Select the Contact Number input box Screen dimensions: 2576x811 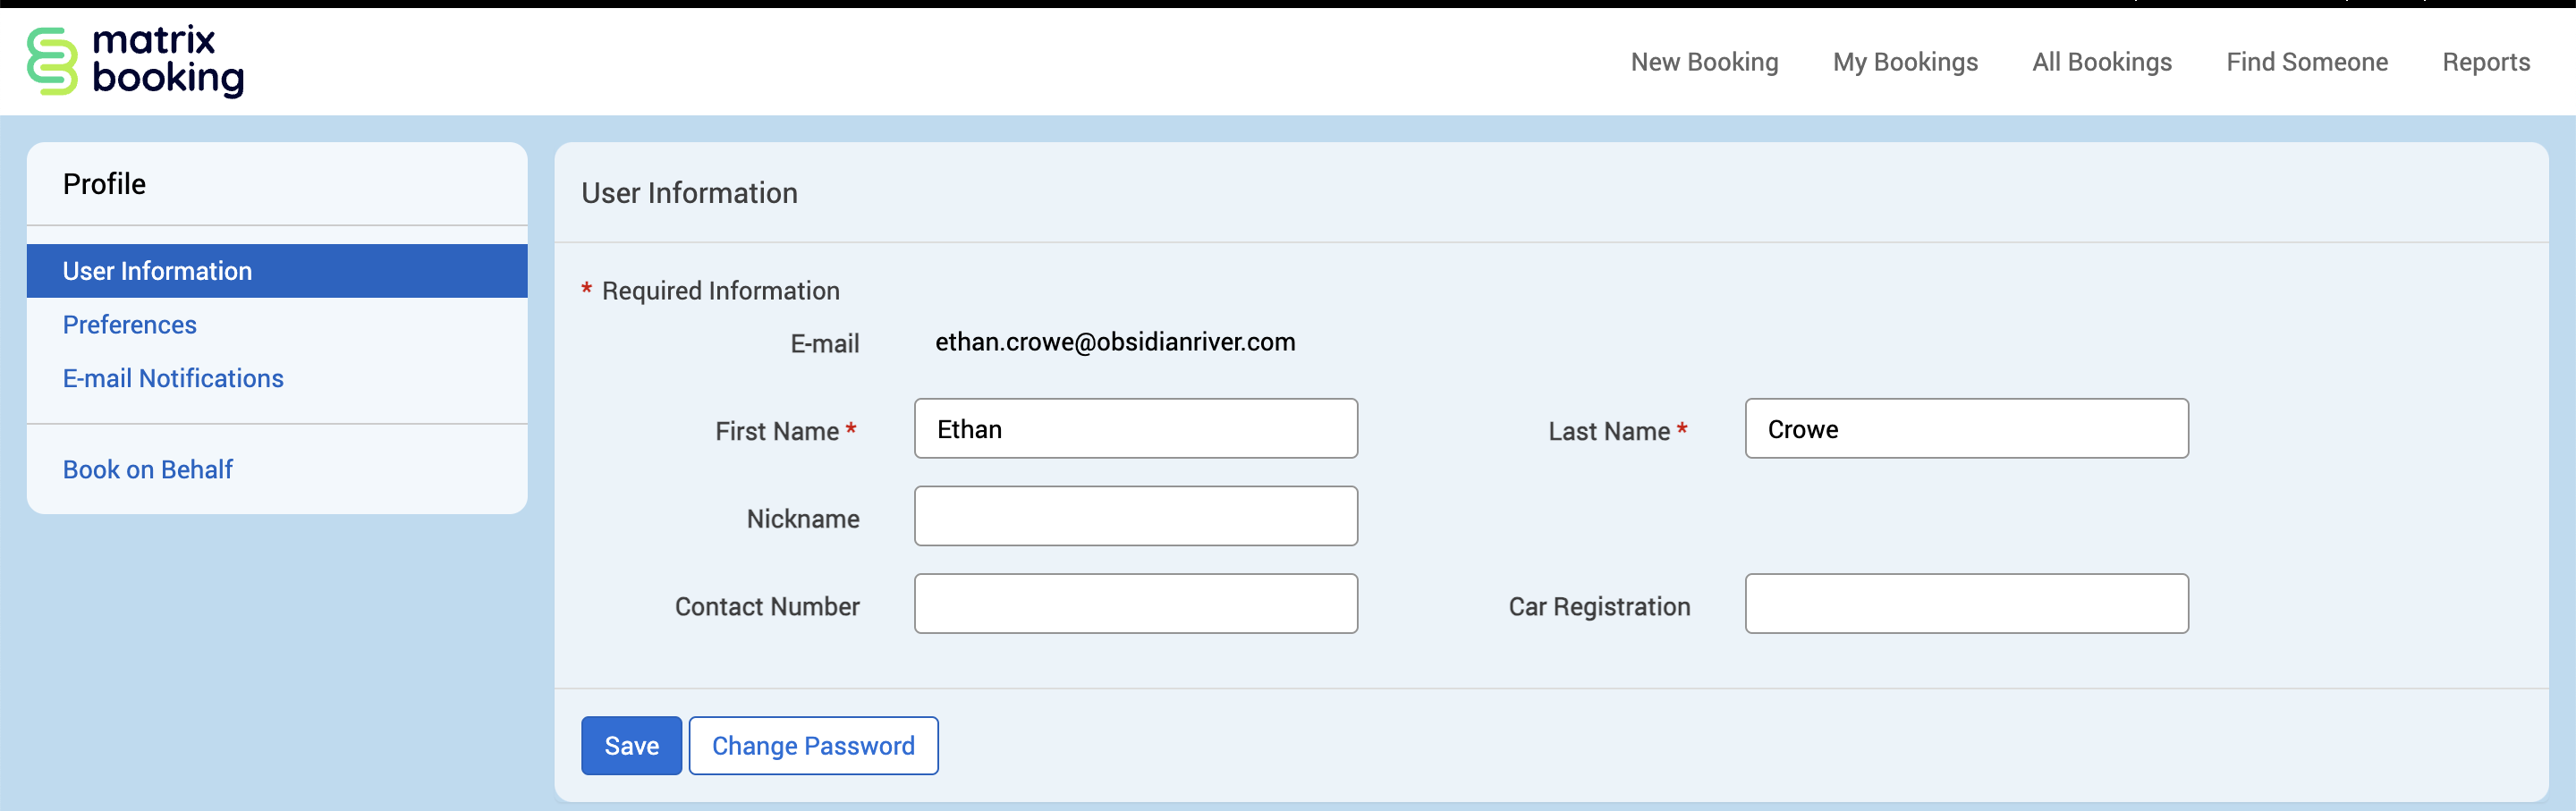point(1135,604)
